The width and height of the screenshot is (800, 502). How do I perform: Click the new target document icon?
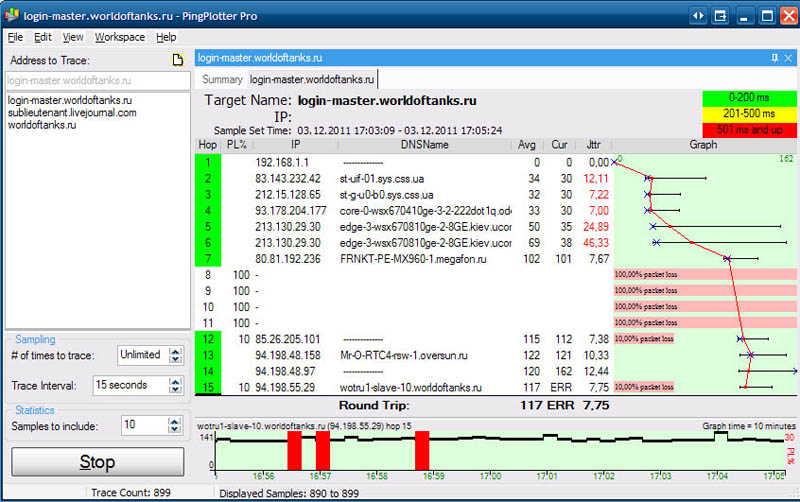[x=178, y=60]
